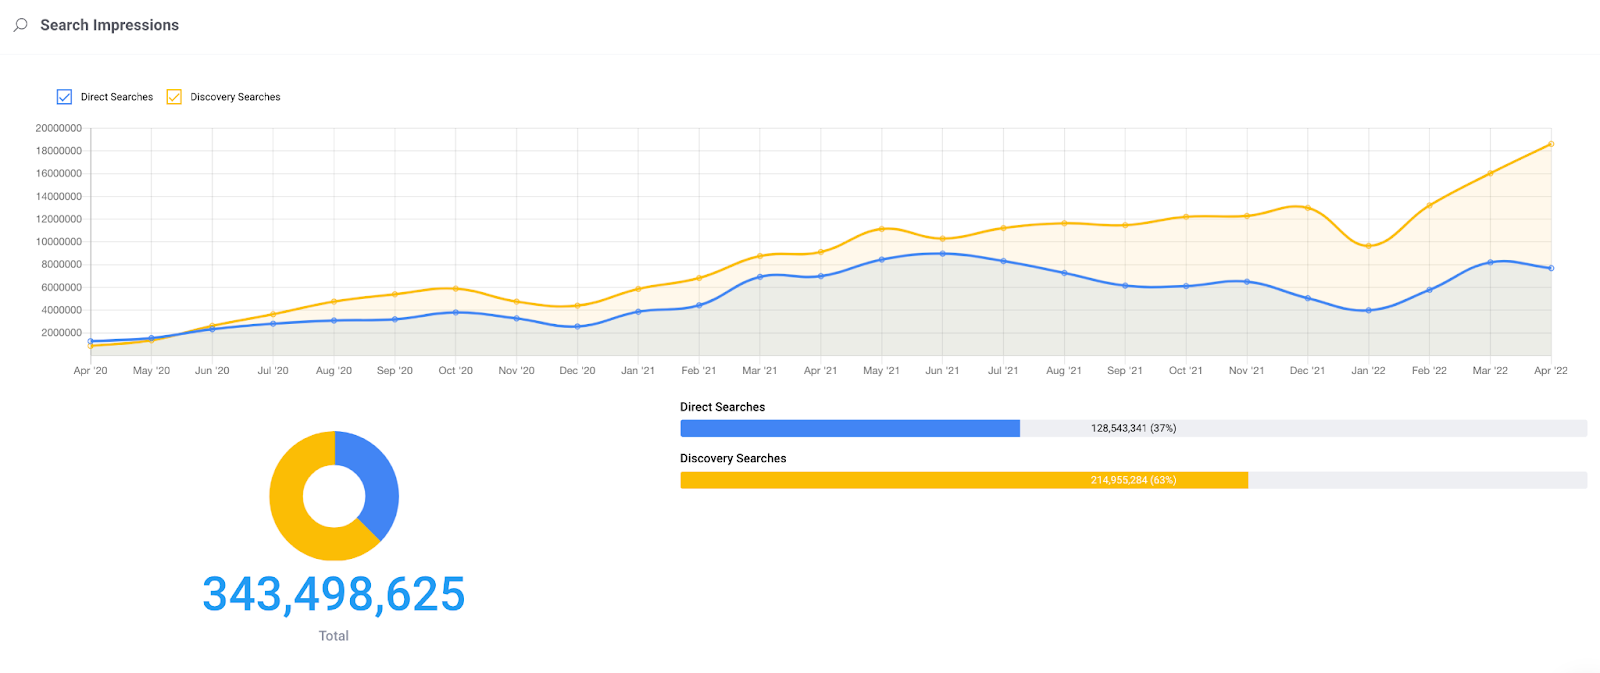Click the Oct '20 blue data point
Viewport: 1600px width, 673px height.
pos(456,312)
